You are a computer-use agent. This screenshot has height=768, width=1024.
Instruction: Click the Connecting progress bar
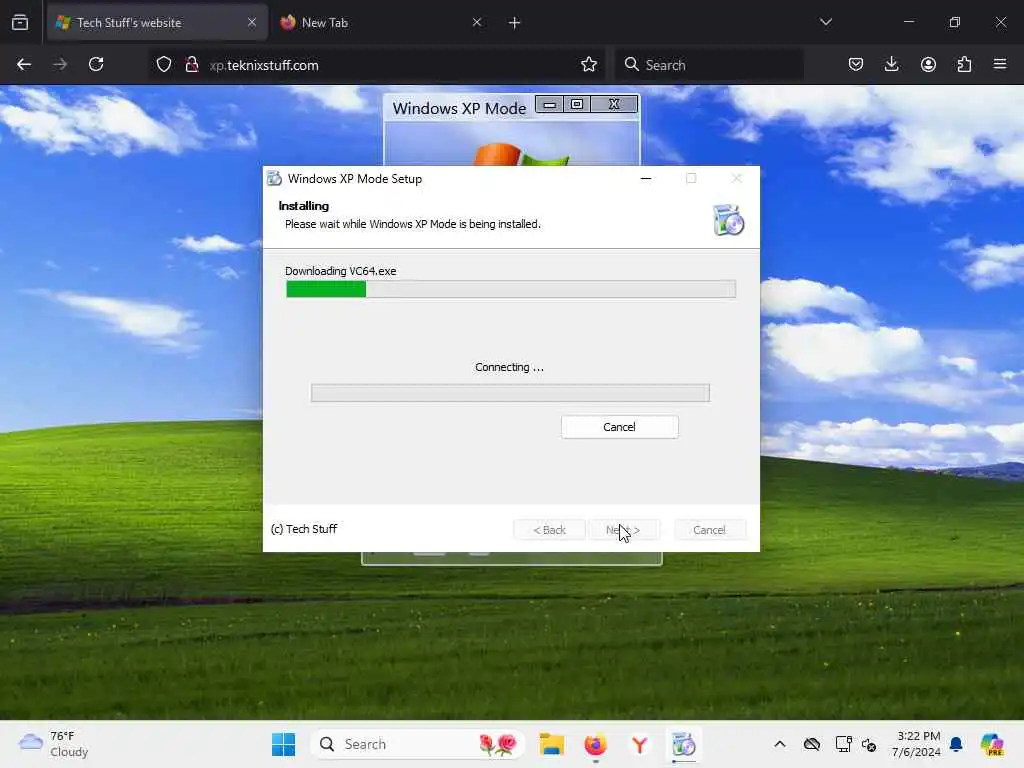[x=510, y=393]
